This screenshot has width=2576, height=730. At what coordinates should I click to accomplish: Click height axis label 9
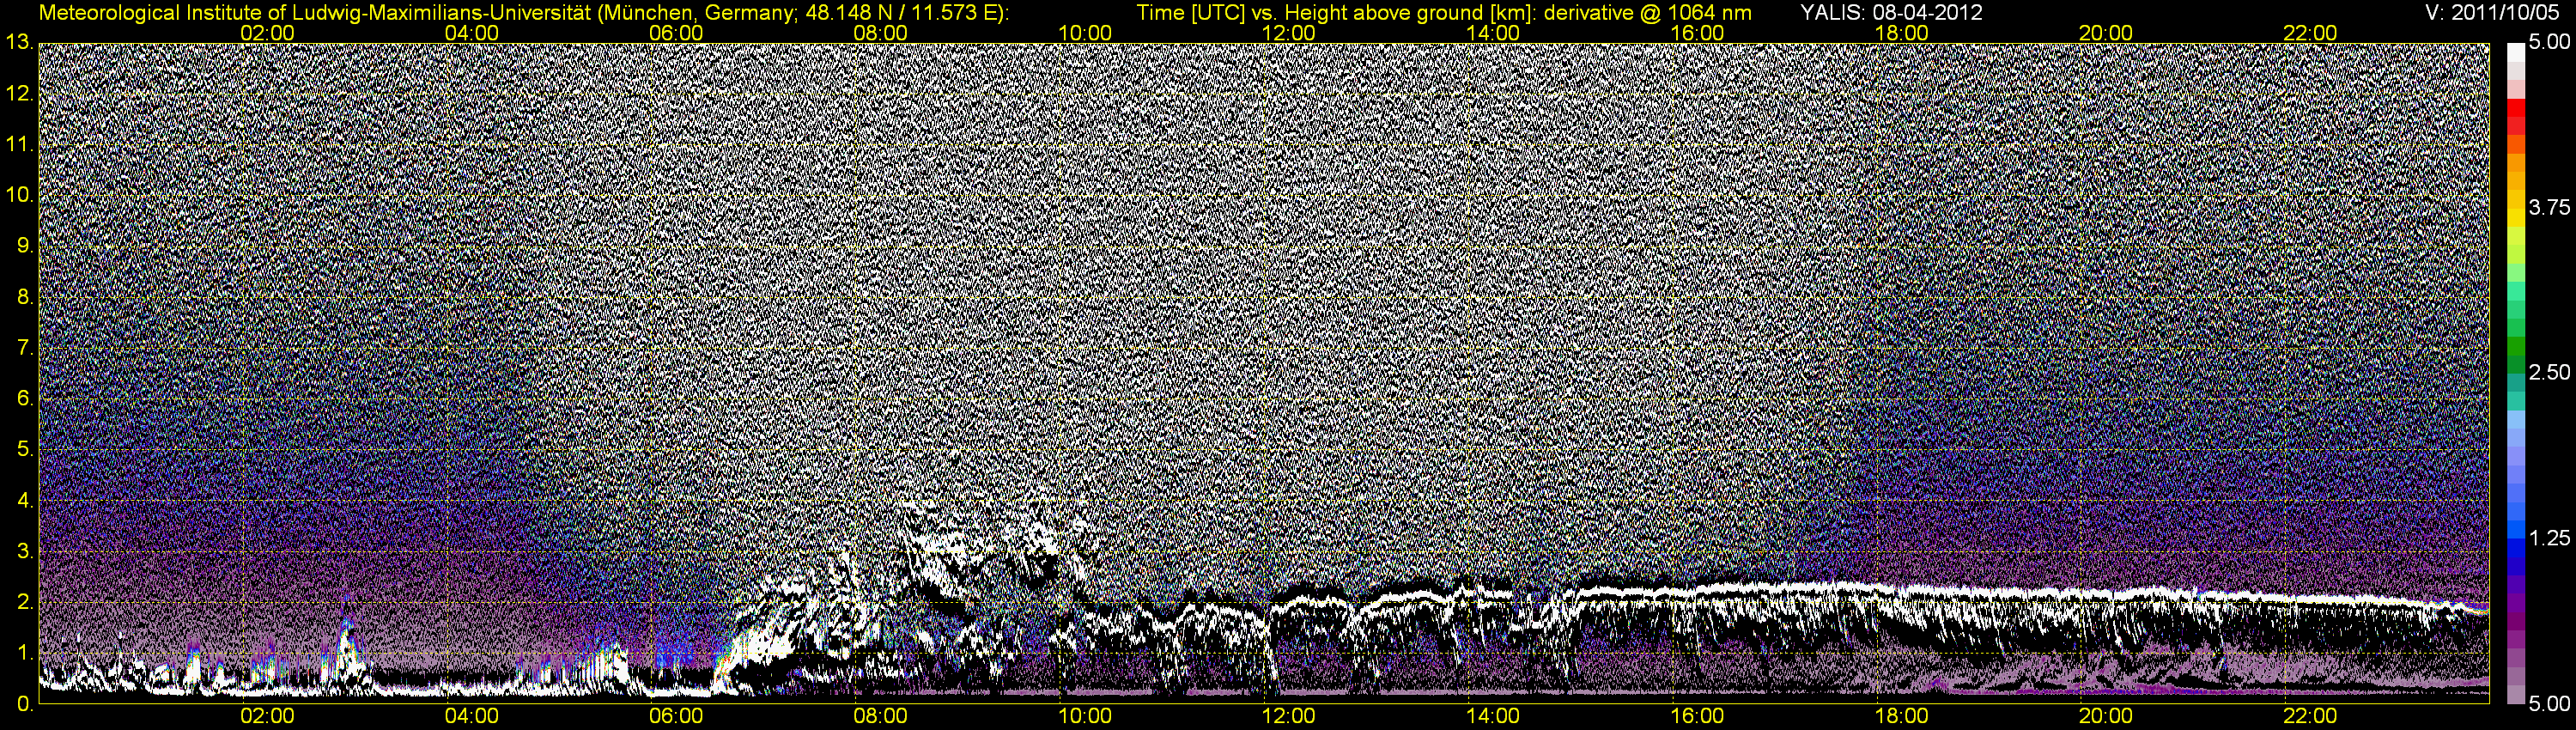tap(25, 247)
